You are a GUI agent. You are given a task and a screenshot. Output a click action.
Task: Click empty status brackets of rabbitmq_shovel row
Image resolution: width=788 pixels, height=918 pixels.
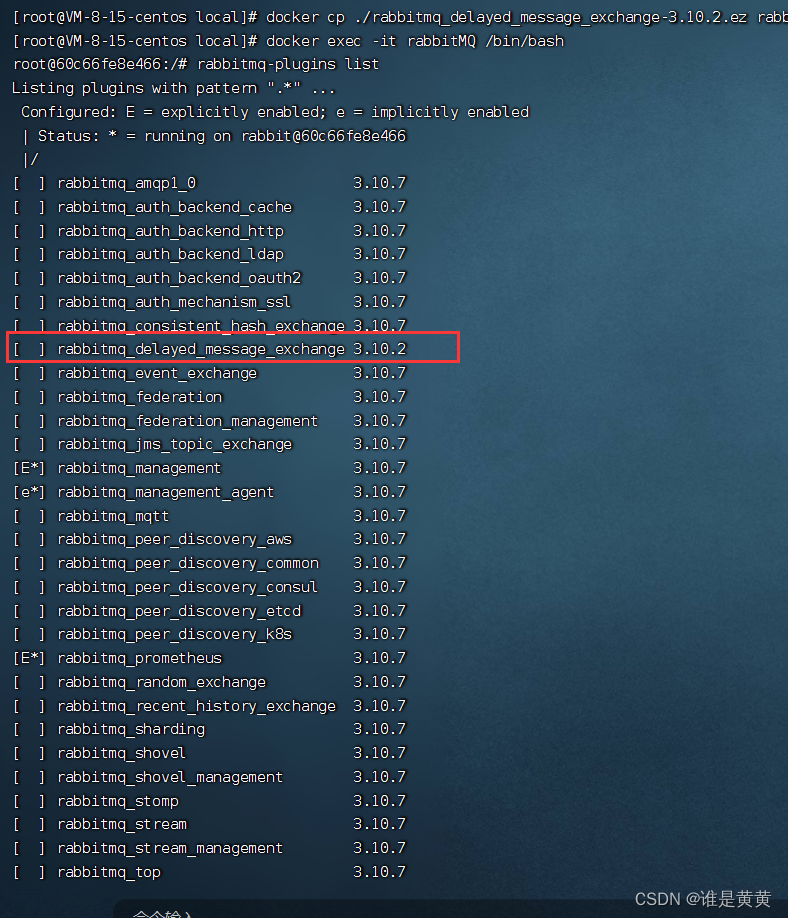pyautogui.click(x=29, y=753)
